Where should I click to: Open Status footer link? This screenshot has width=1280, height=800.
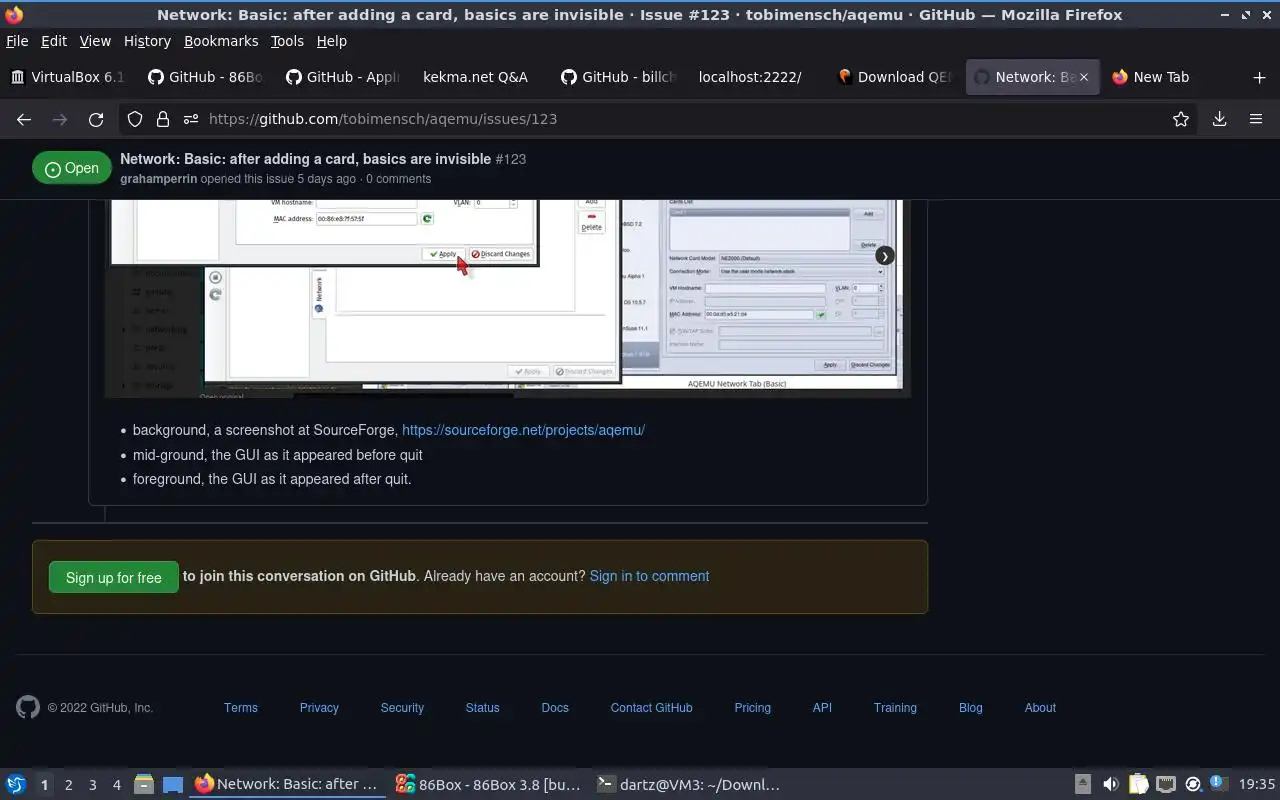pyautogui.click(x=482, y=707)
